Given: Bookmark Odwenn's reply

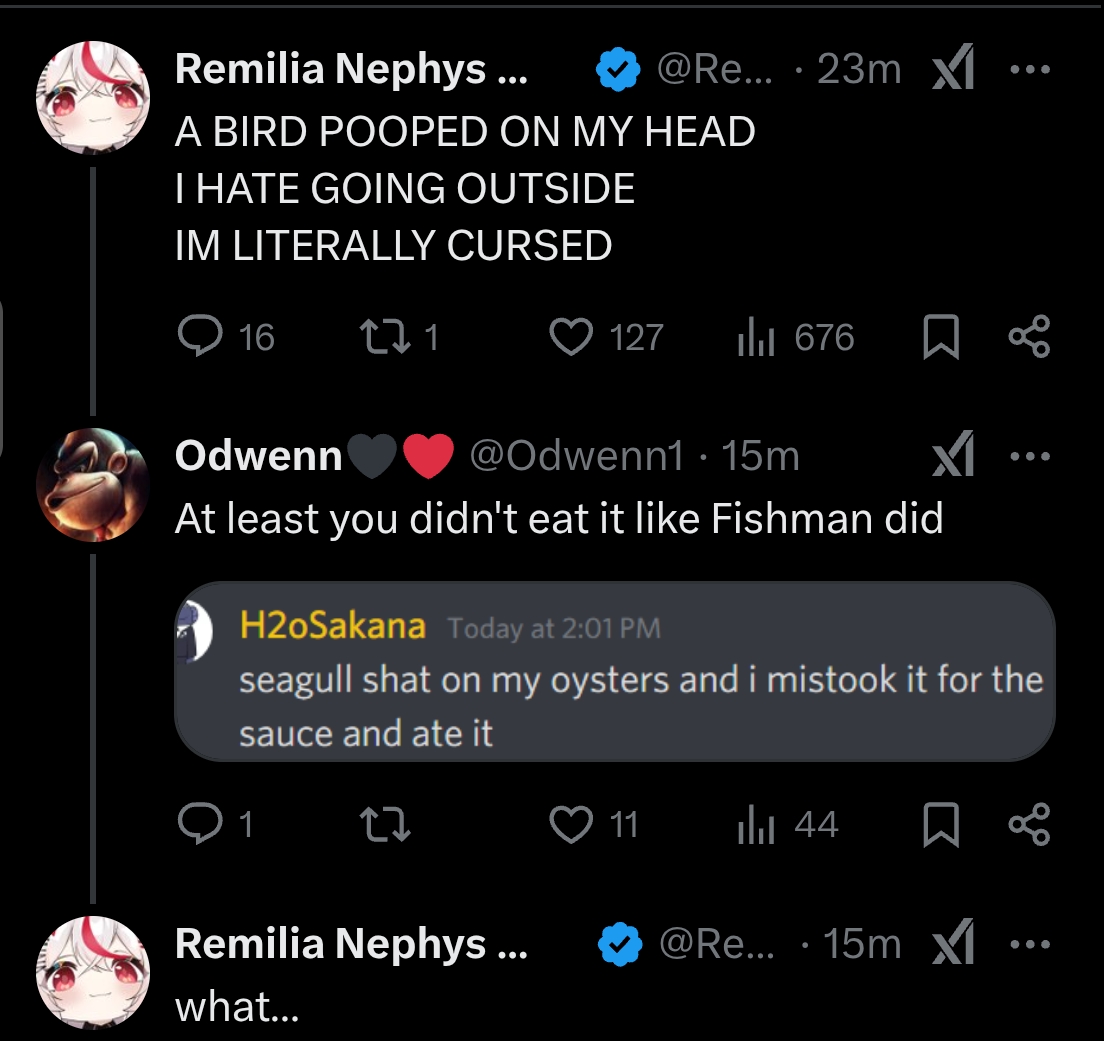Looking at the screenshot, I should (939, 825).
